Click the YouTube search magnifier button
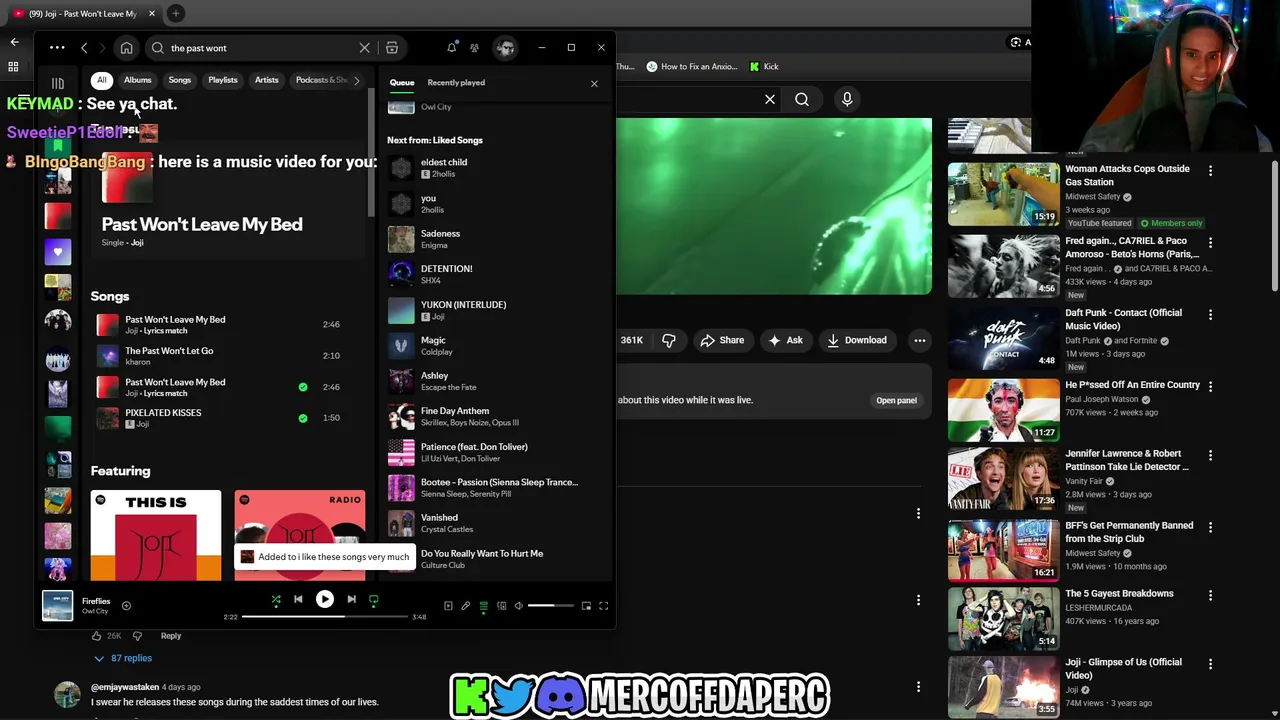The height and width of the screenshot is (720, 1280). 802,99
